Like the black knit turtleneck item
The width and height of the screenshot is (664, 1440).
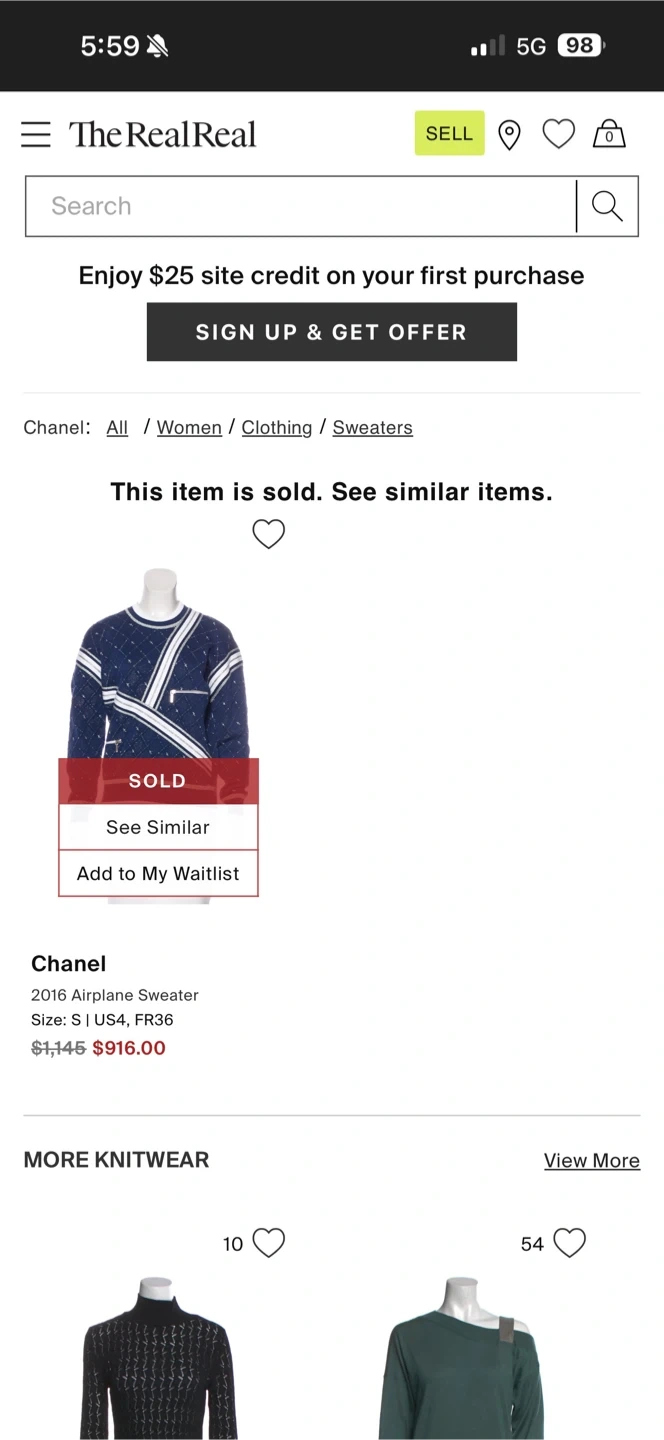[269, 1243]
